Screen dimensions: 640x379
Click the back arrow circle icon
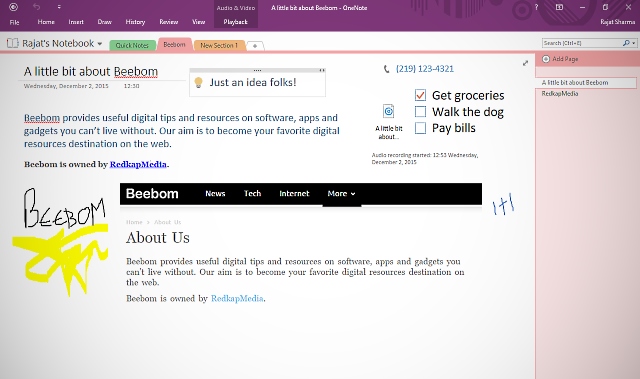(x=13, y=7)
